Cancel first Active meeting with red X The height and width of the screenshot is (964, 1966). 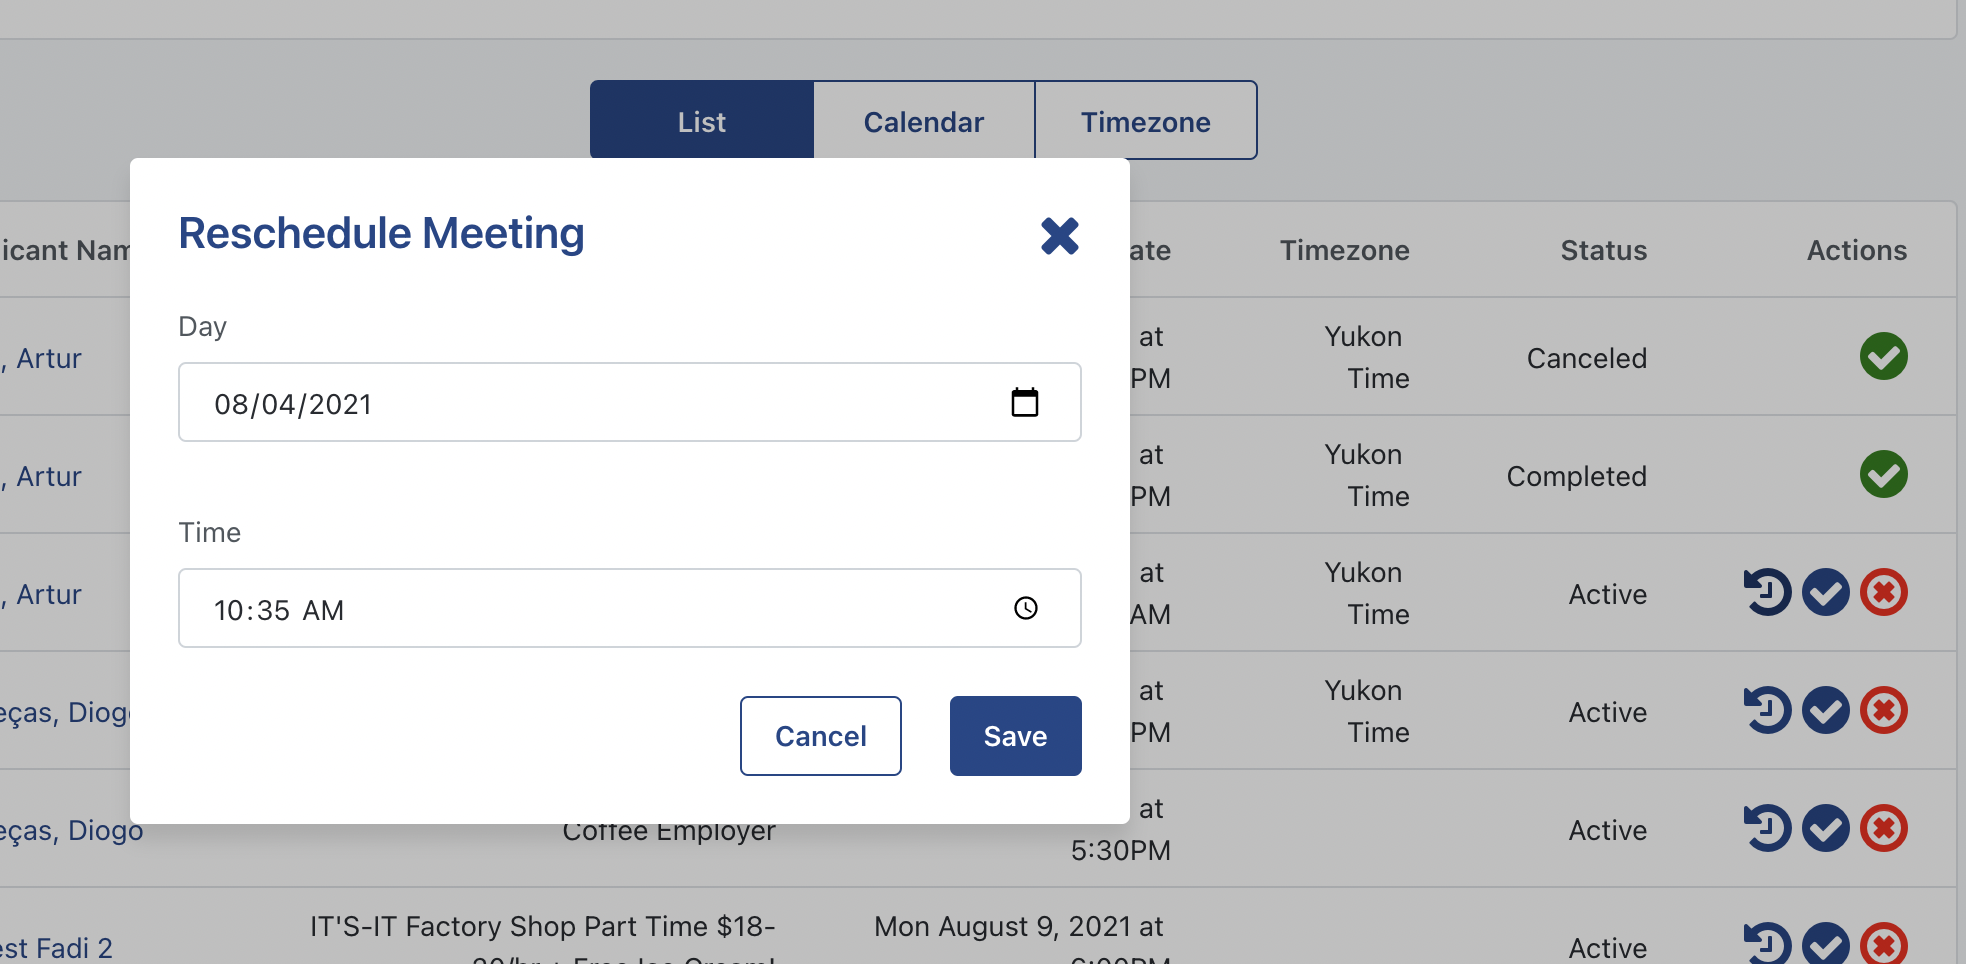pos(1884,592)
